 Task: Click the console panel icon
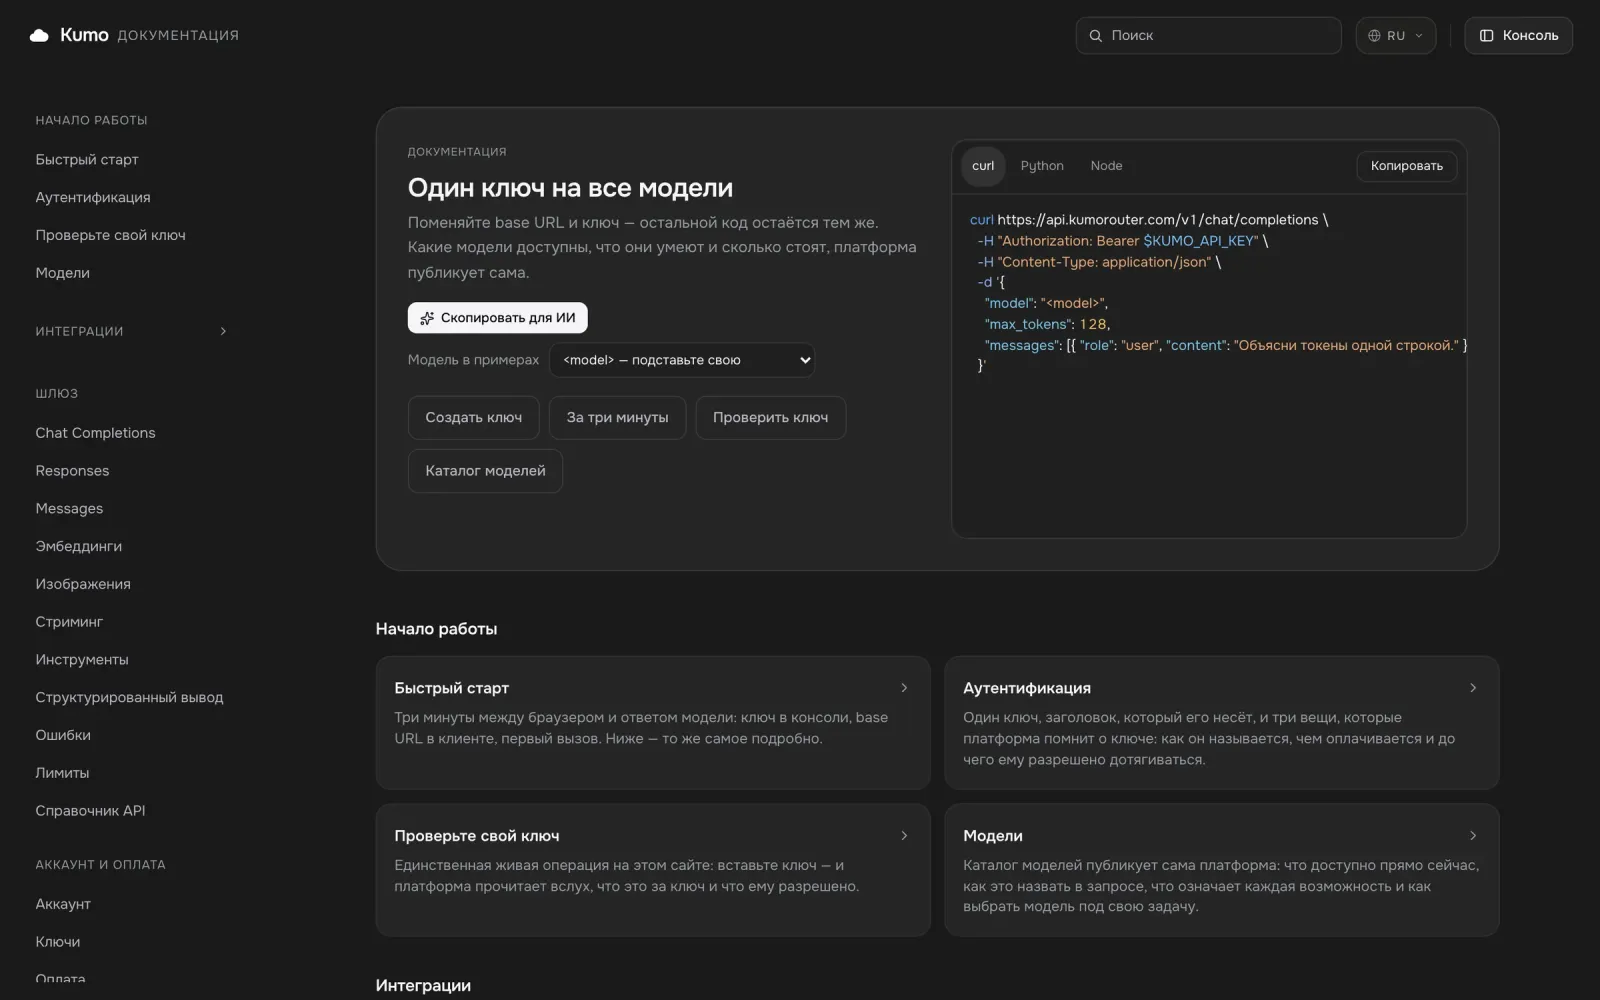1487,35
